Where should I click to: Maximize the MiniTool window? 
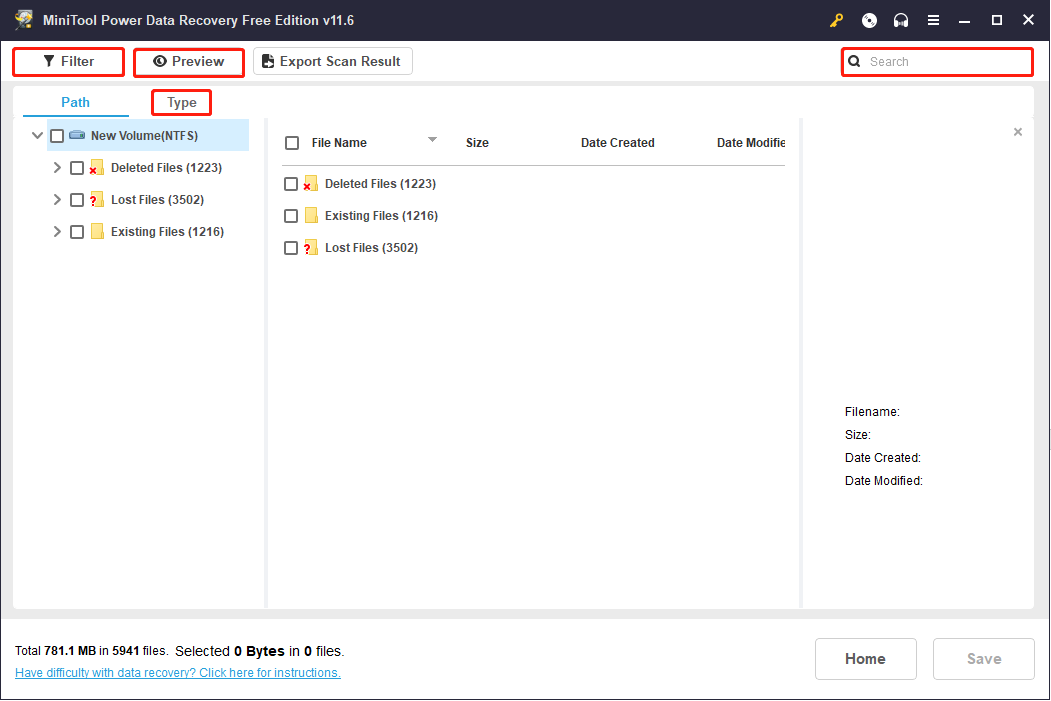click(997, 21)
